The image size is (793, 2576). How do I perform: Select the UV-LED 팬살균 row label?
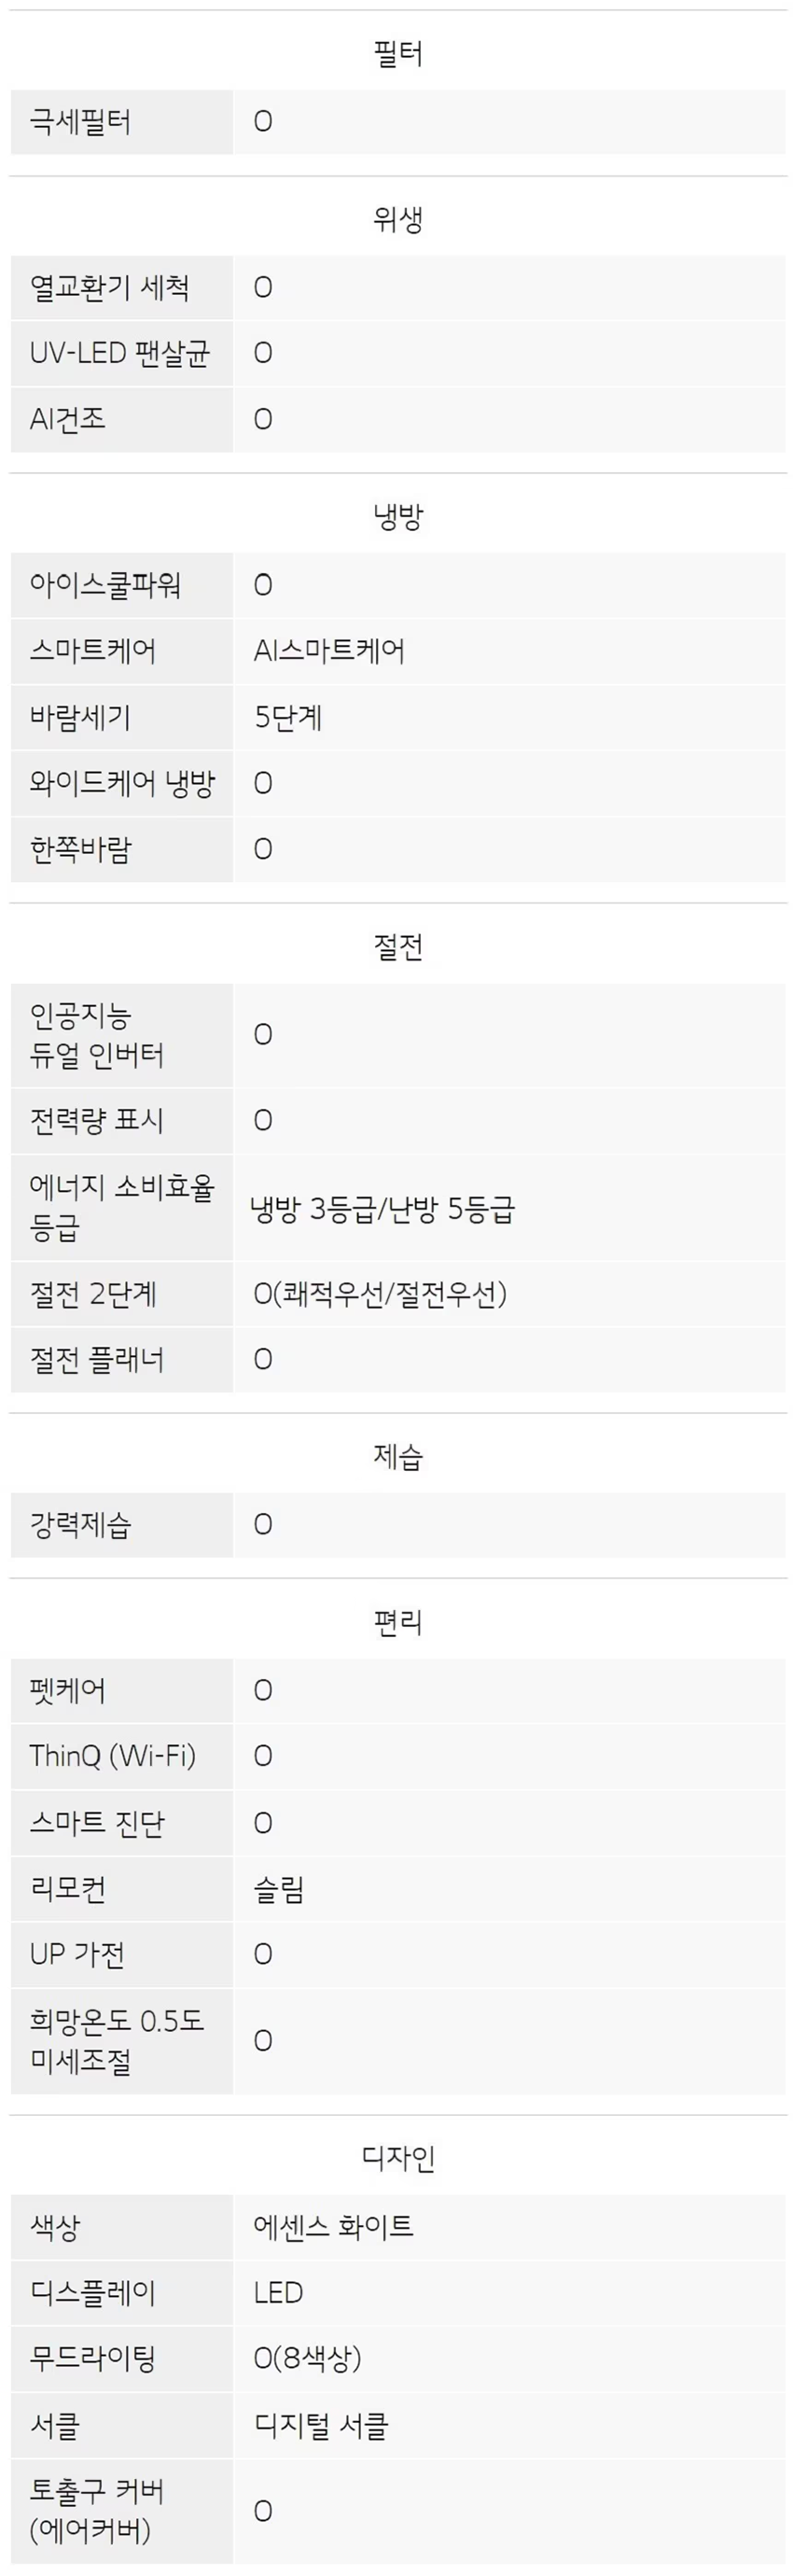(x=119, y=353)
